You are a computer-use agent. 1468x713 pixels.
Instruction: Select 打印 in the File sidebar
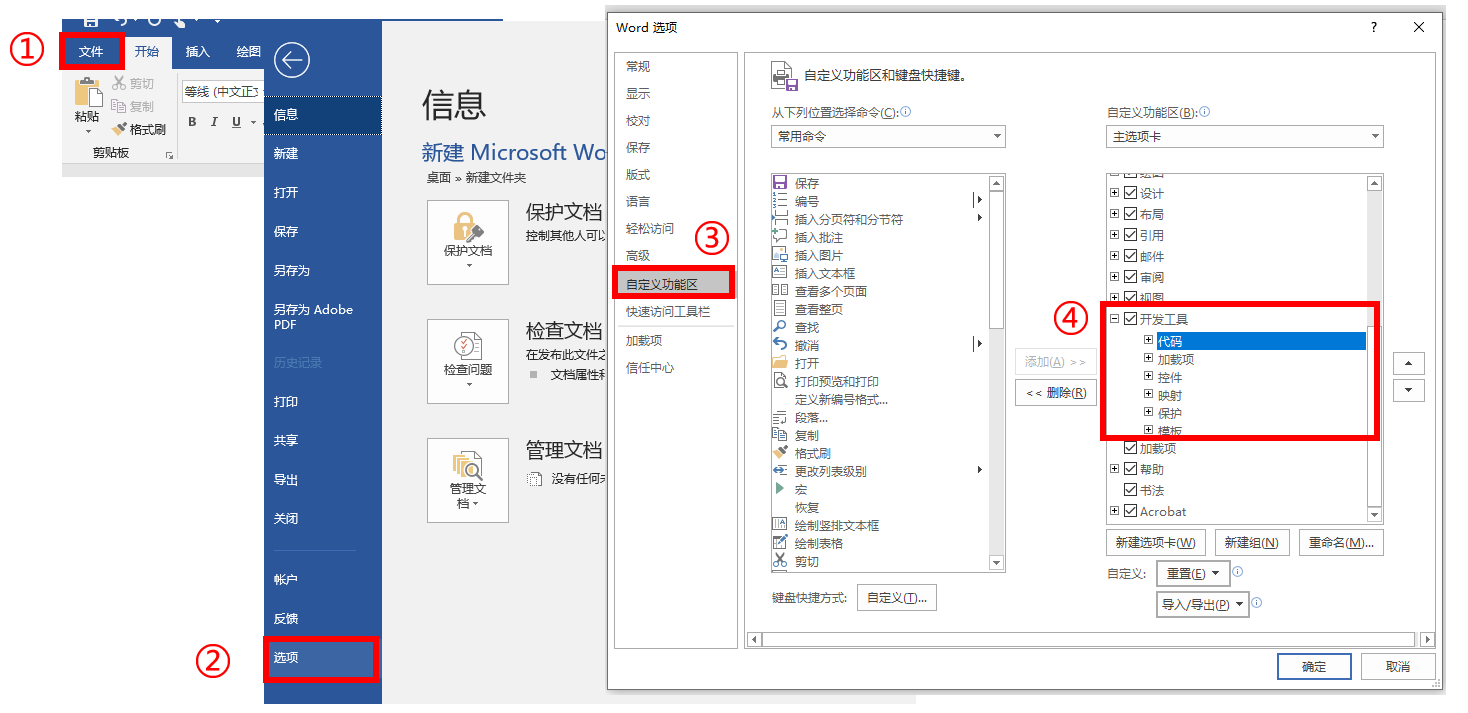tap(287, 399)
